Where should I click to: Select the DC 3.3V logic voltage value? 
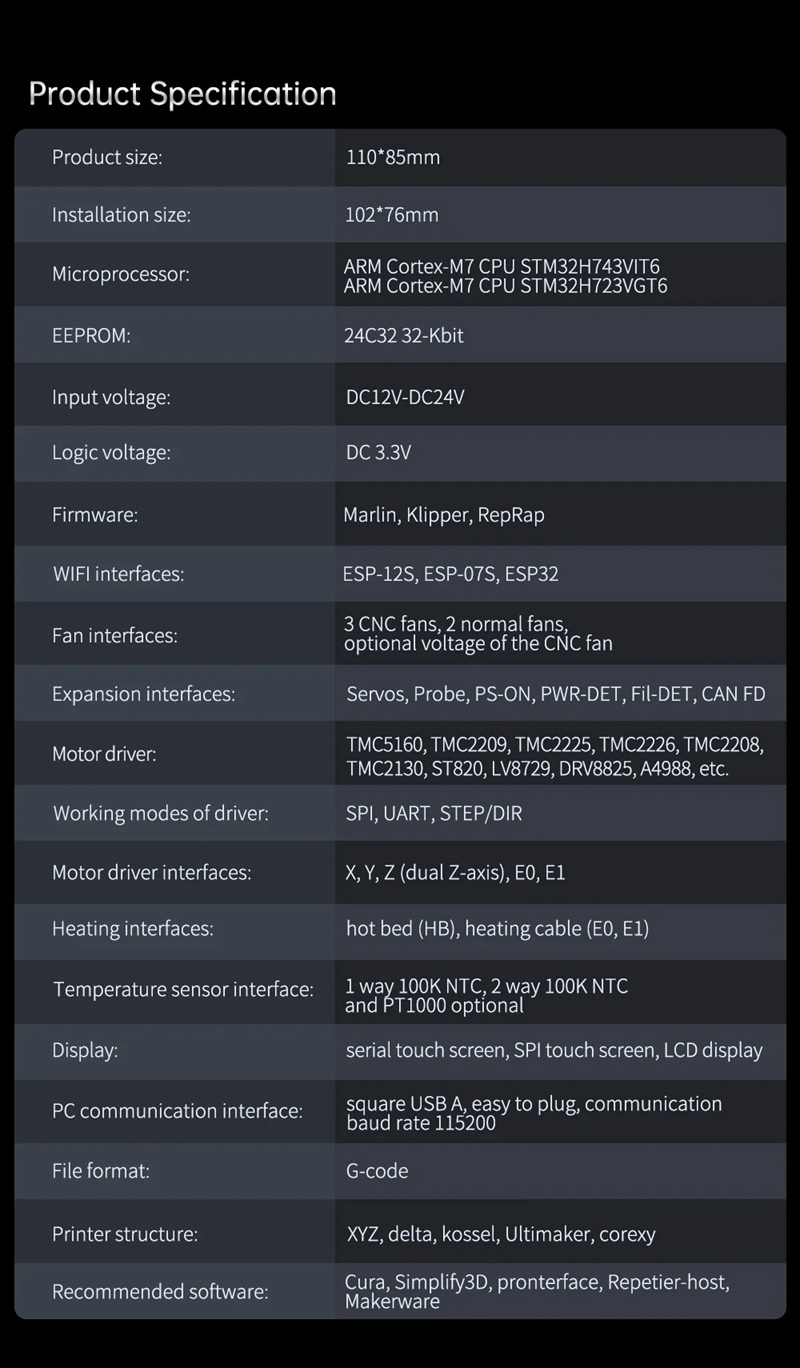(x=378, y=453)
